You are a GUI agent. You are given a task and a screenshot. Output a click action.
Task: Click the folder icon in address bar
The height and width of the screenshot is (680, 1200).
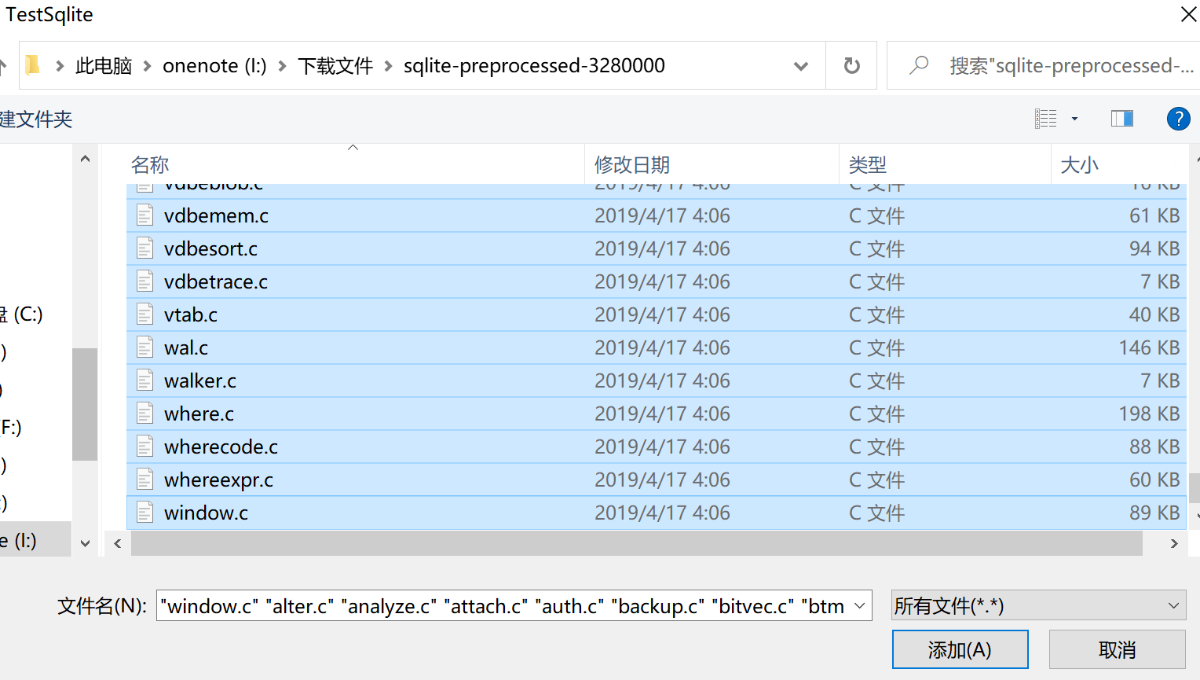32,66
